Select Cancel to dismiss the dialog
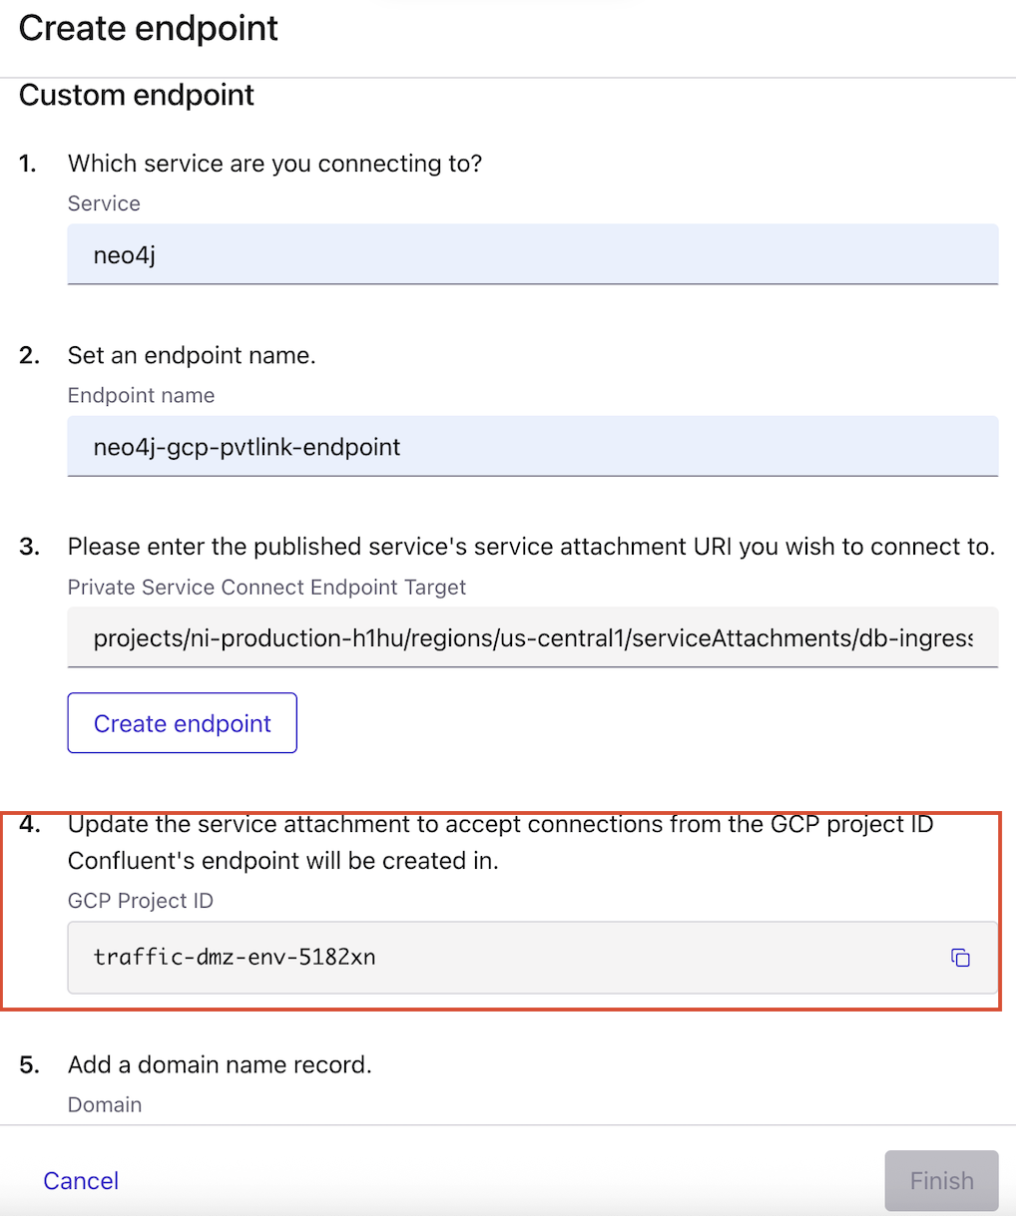This screenshot has width=1016, height=1216. 80,1180
